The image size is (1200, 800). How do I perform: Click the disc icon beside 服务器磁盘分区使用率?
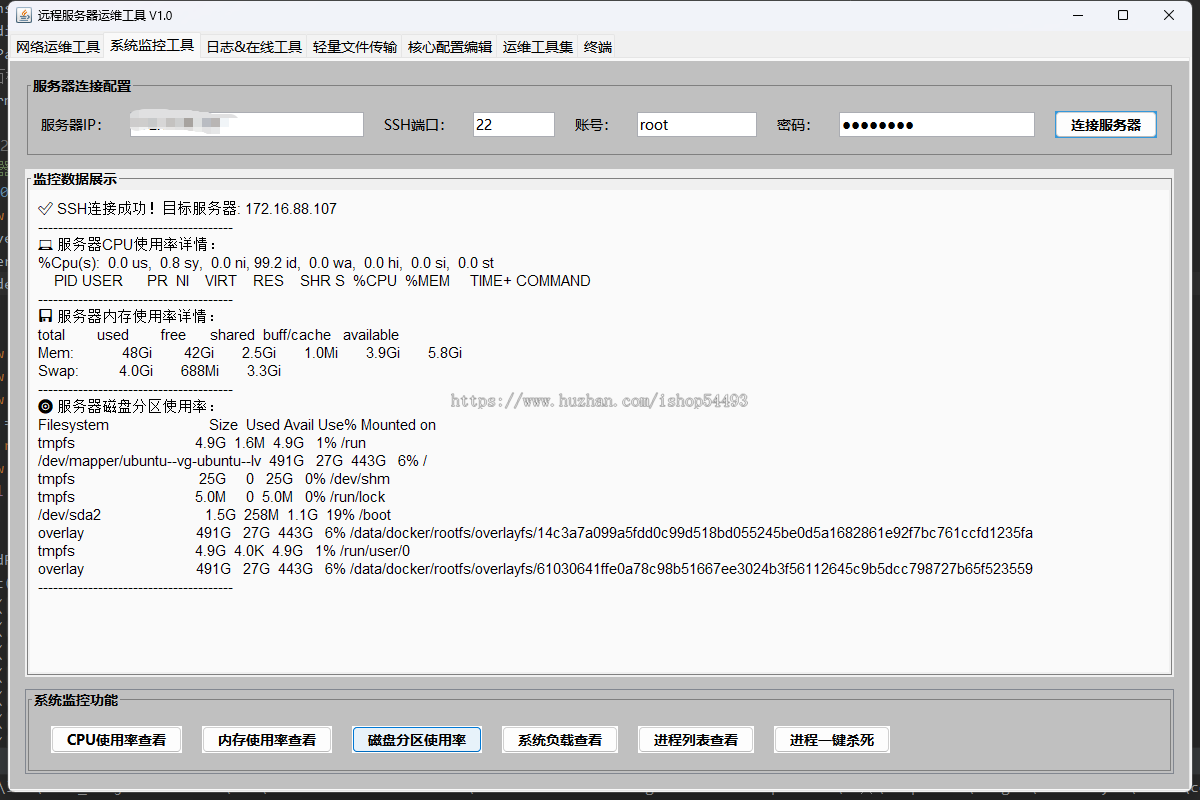coord(45,407)
